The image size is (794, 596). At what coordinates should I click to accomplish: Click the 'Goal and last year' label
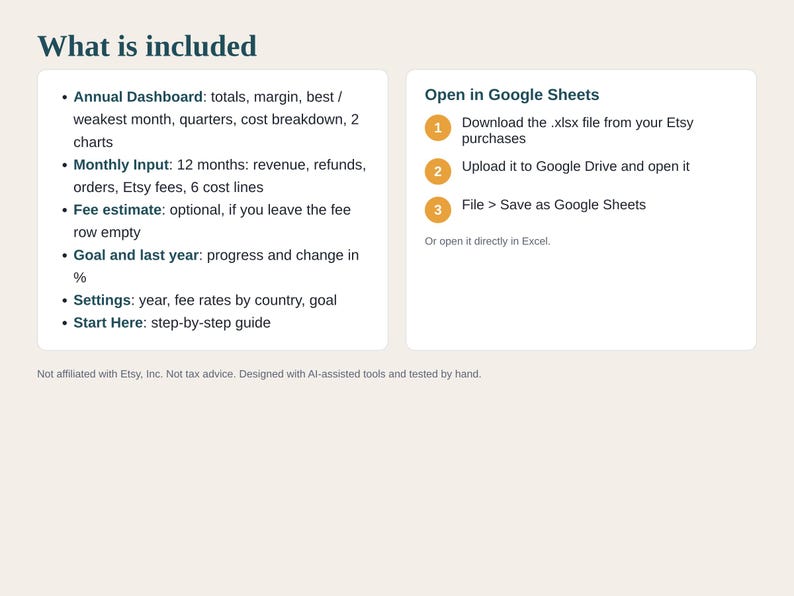136,255
